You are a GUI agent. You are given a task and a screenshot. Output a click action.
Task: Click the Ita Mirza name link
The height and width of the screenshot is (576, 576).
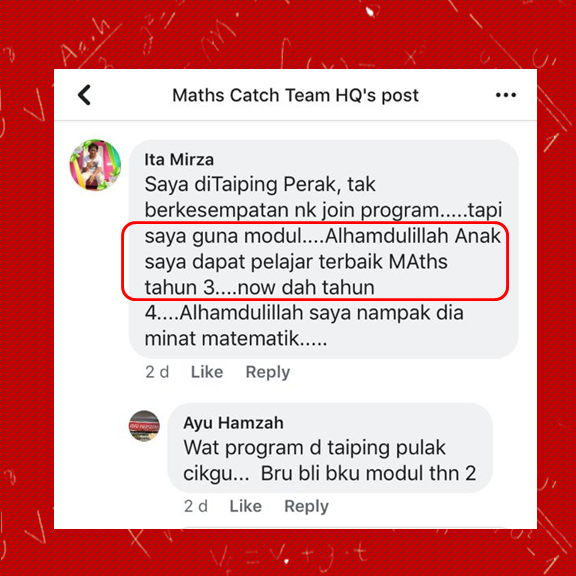(x=179, y=160)
